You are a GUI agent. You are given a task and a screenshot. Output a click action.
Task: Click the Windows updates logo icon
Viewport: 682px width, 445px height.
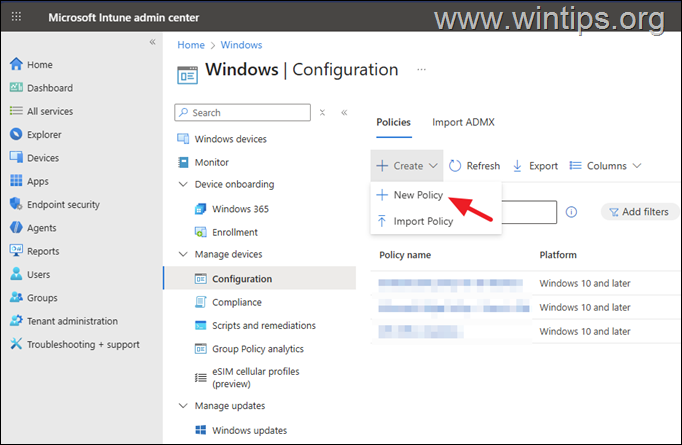point(201,430)
